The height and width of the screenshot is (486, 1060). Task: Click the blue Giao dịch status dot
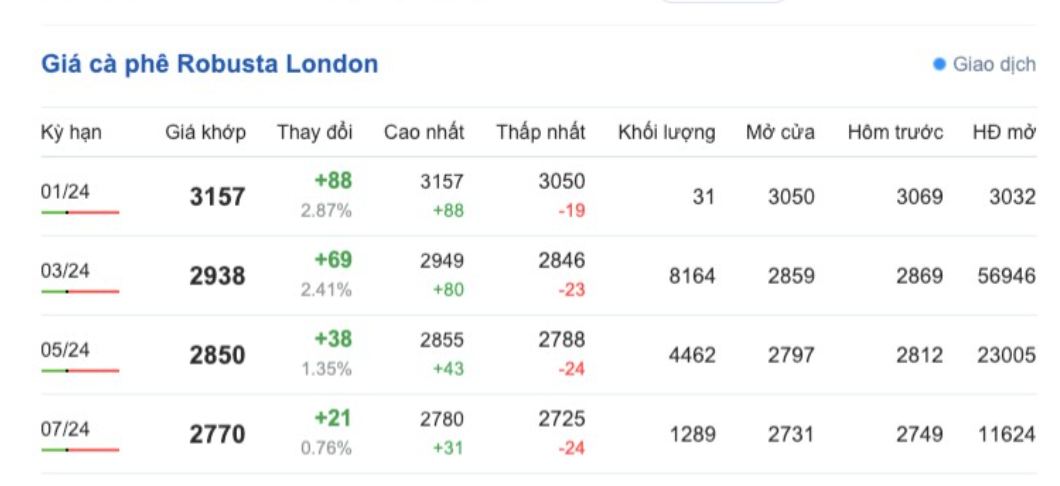click(939, 64)
